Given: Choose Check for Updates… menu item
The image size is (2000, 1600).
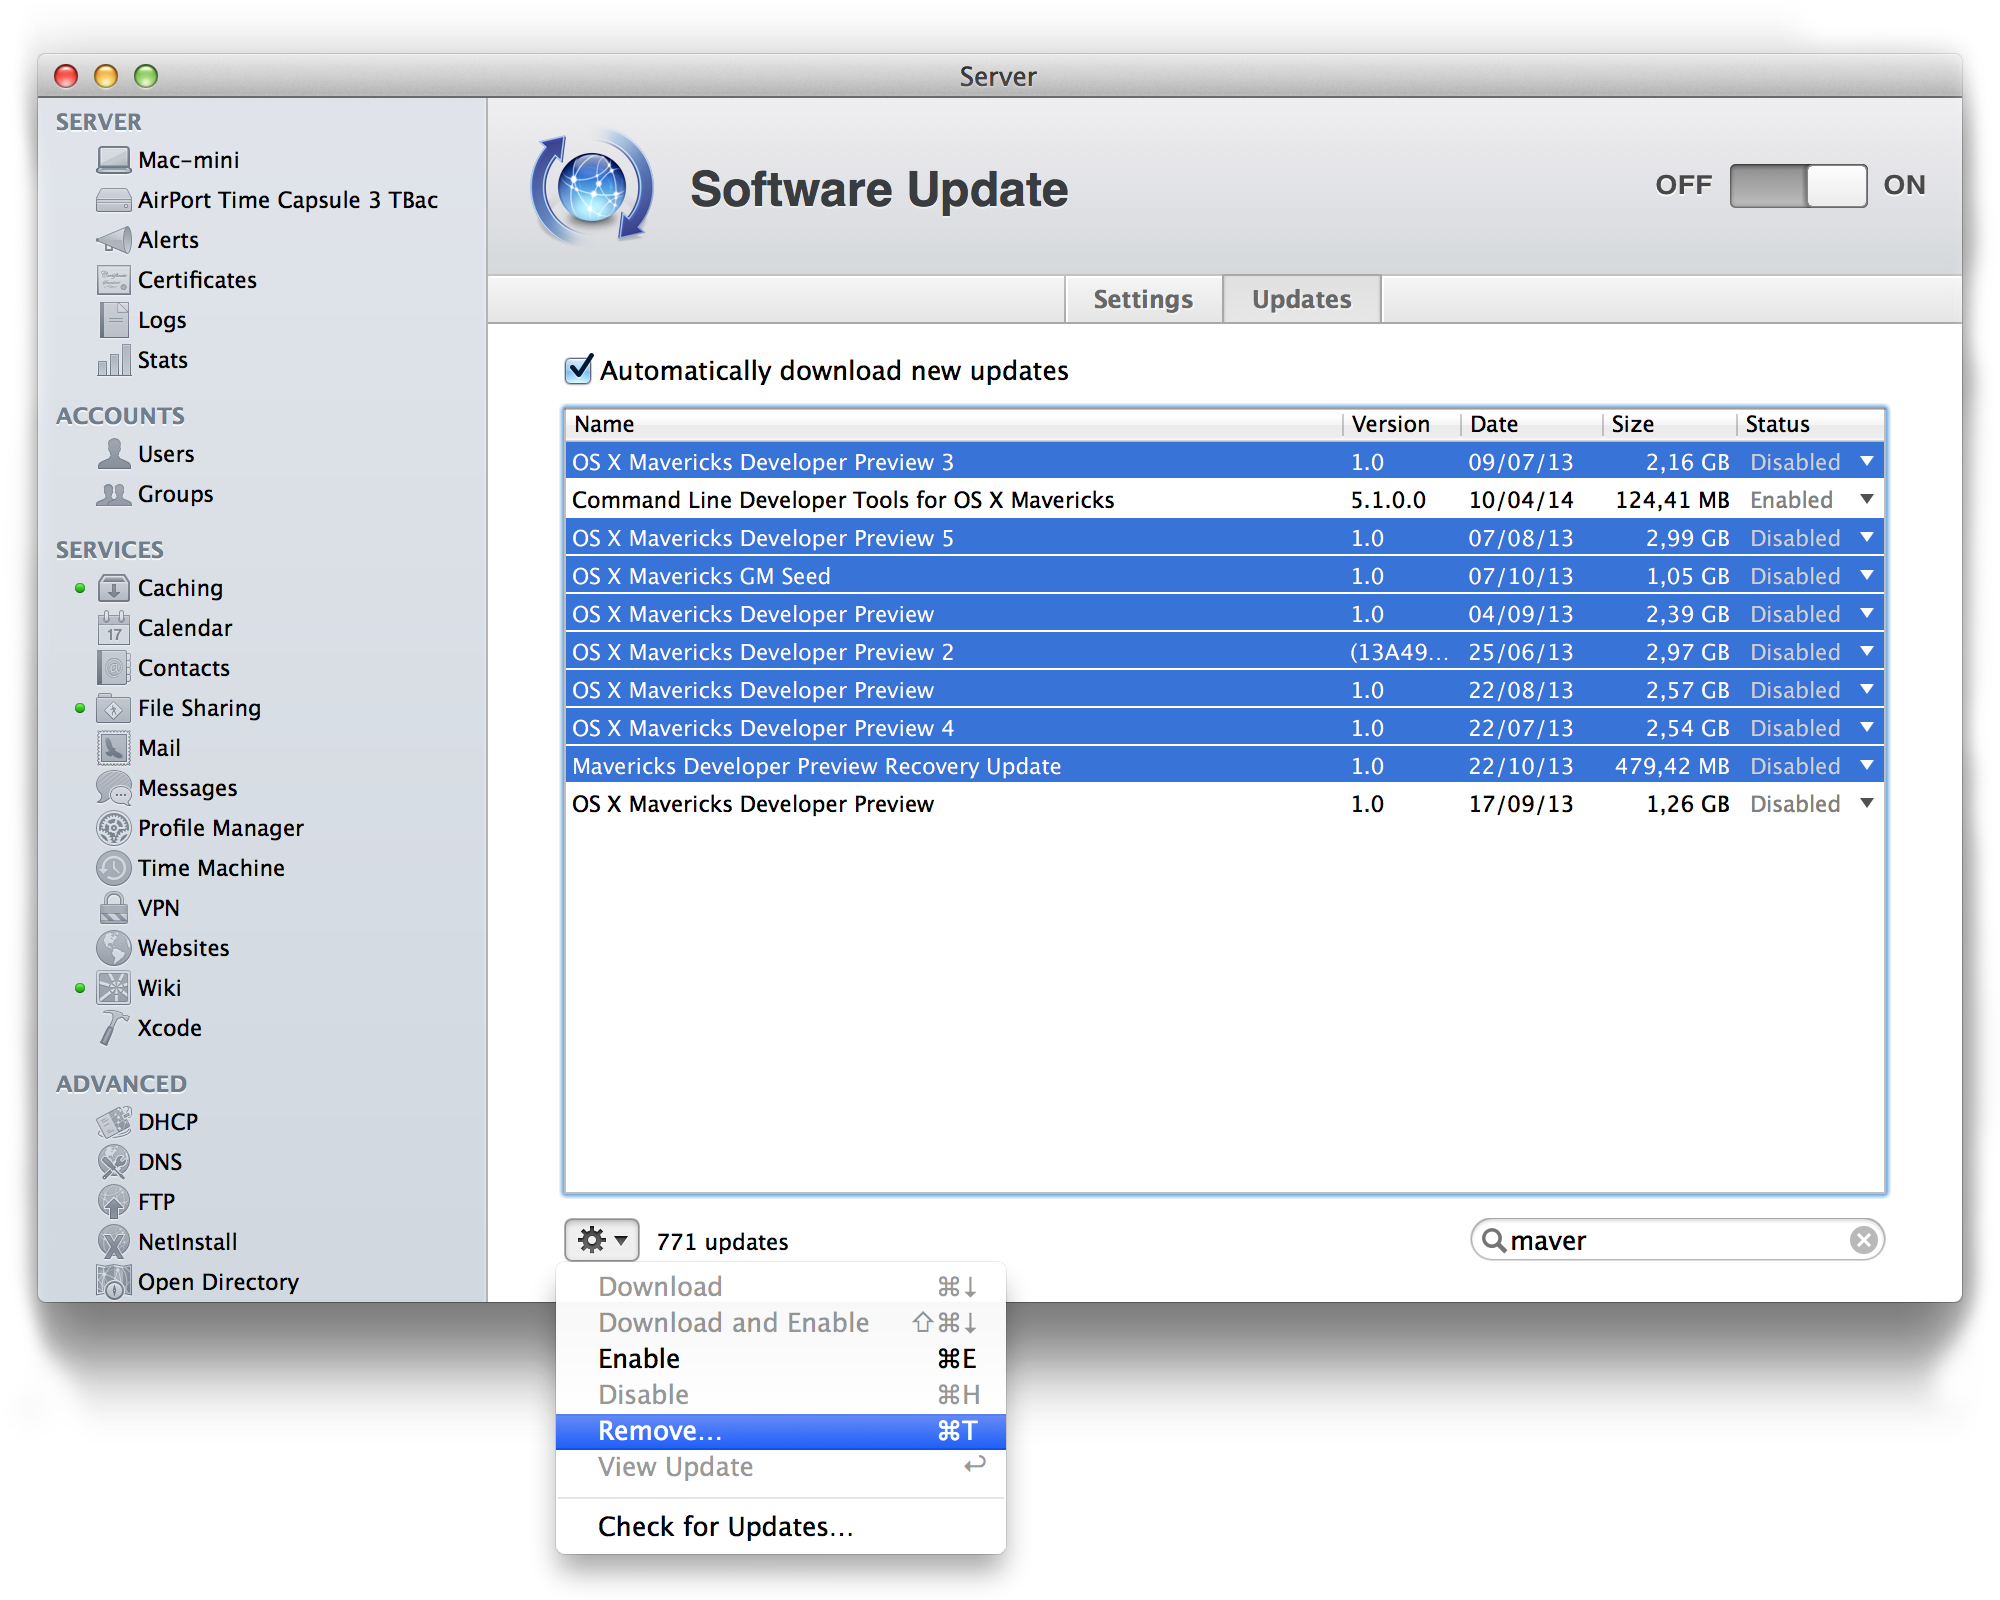Looking at the screenshot, I should (x=781, y=1527).
